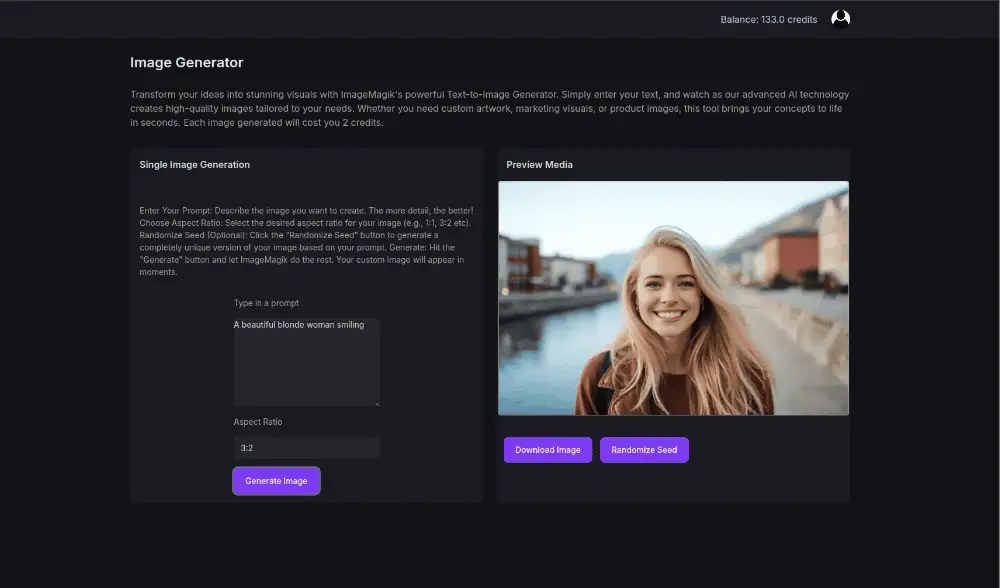Image resolution: width=1000 pixels, height=588 pixels.
Task: Click the Image Generator page heading
Action: [186, 63]
